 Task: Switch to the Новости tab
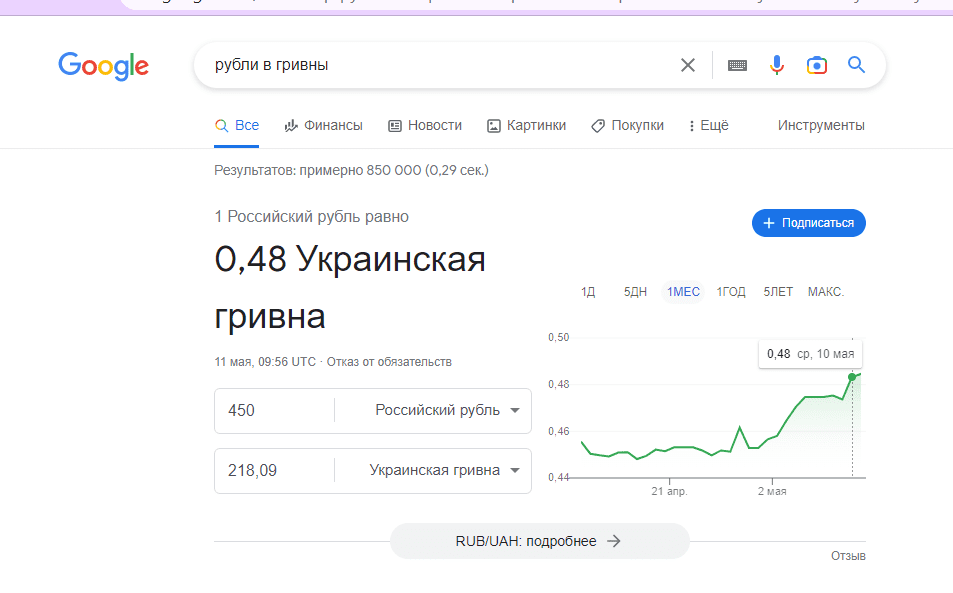[x=425, y=126]
